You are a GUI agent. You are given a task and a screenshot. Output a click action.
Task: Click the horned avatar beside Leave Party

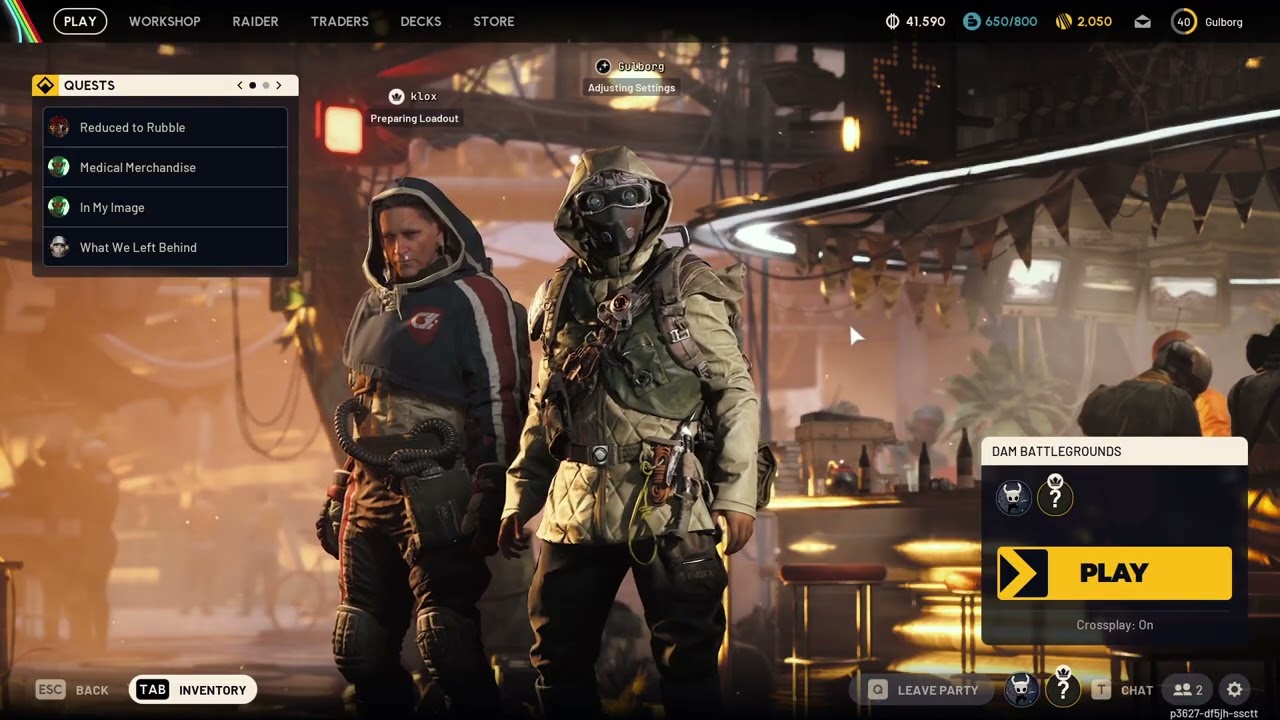tap(1021, 689)
